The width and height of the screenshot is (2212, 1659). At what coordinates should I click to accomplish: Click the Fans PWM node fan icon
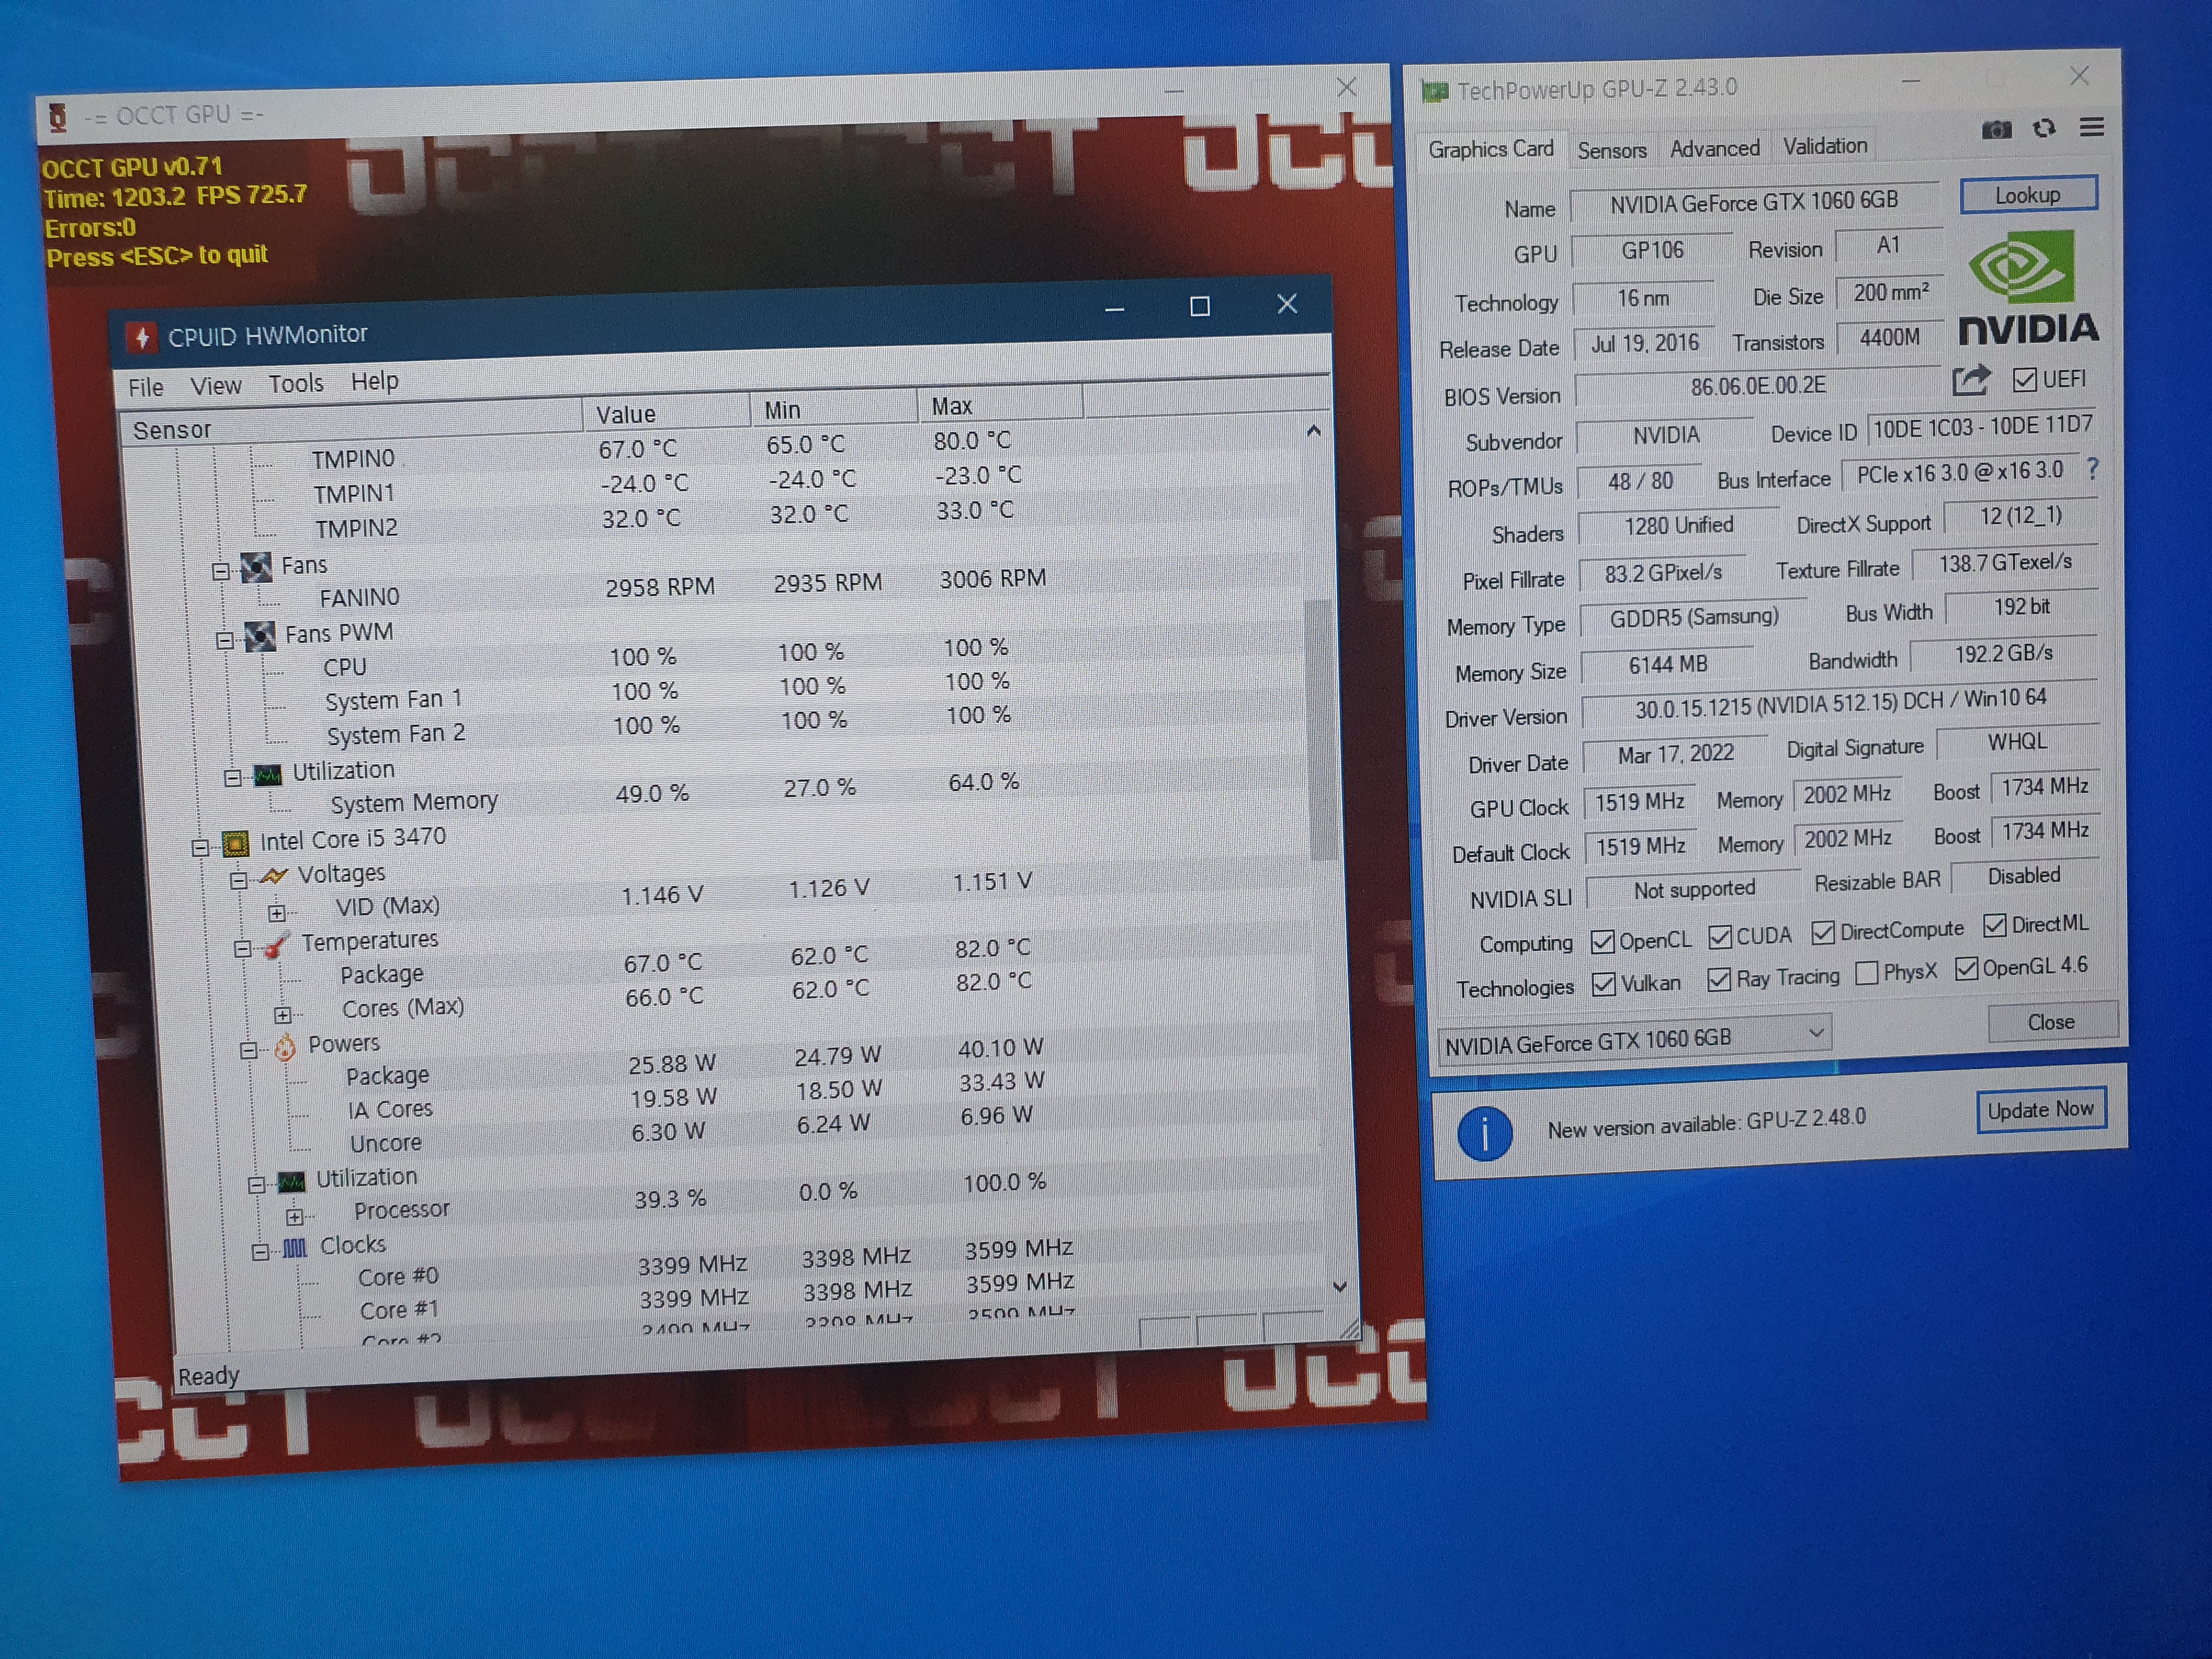pos(260,636)
